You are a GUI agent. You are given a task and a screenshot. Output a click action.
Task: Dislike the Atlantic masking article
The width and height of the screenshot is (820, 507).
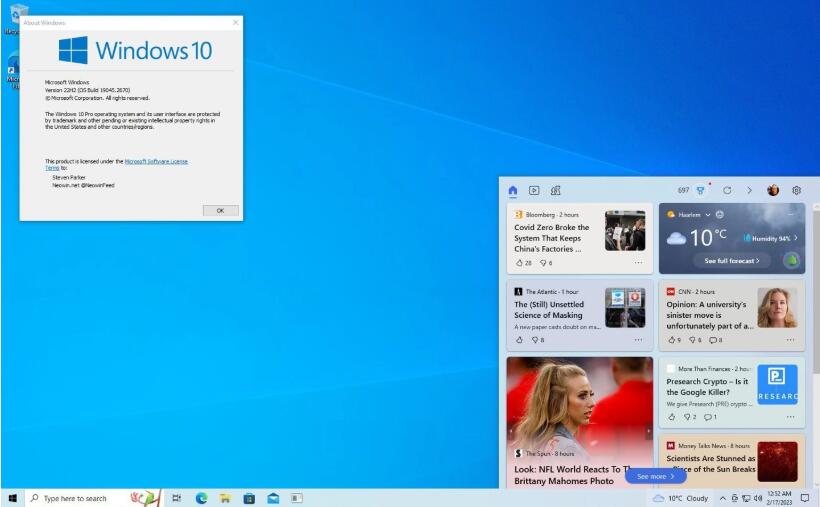(537, 340)
